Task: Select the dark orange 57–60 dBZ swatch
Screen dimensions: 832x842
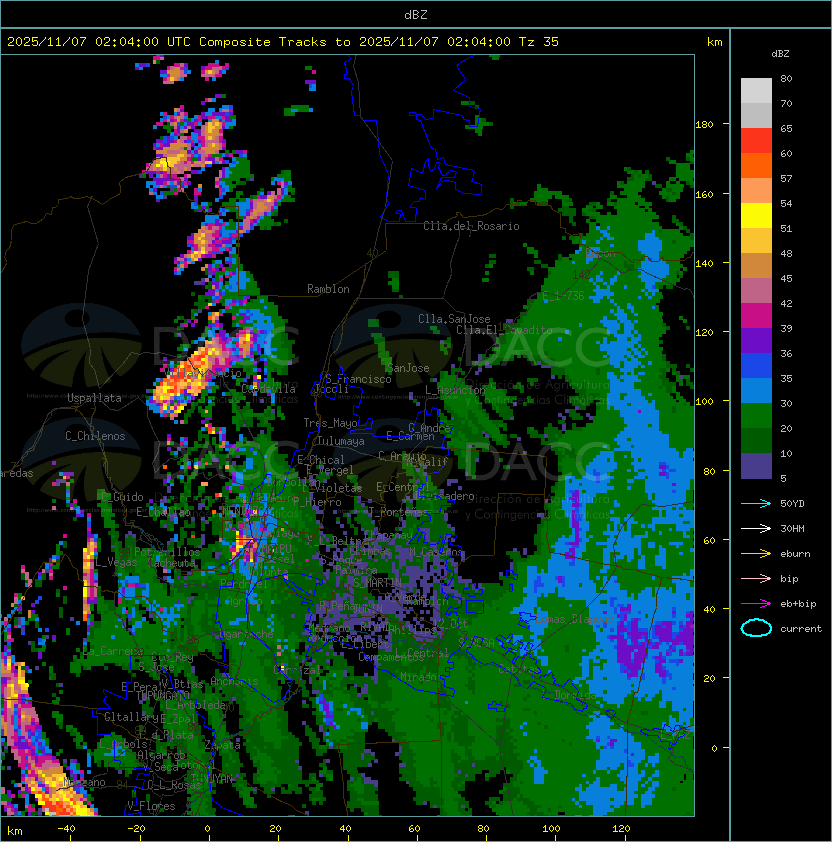Action: pyautogui.click(x=756, y=165)
